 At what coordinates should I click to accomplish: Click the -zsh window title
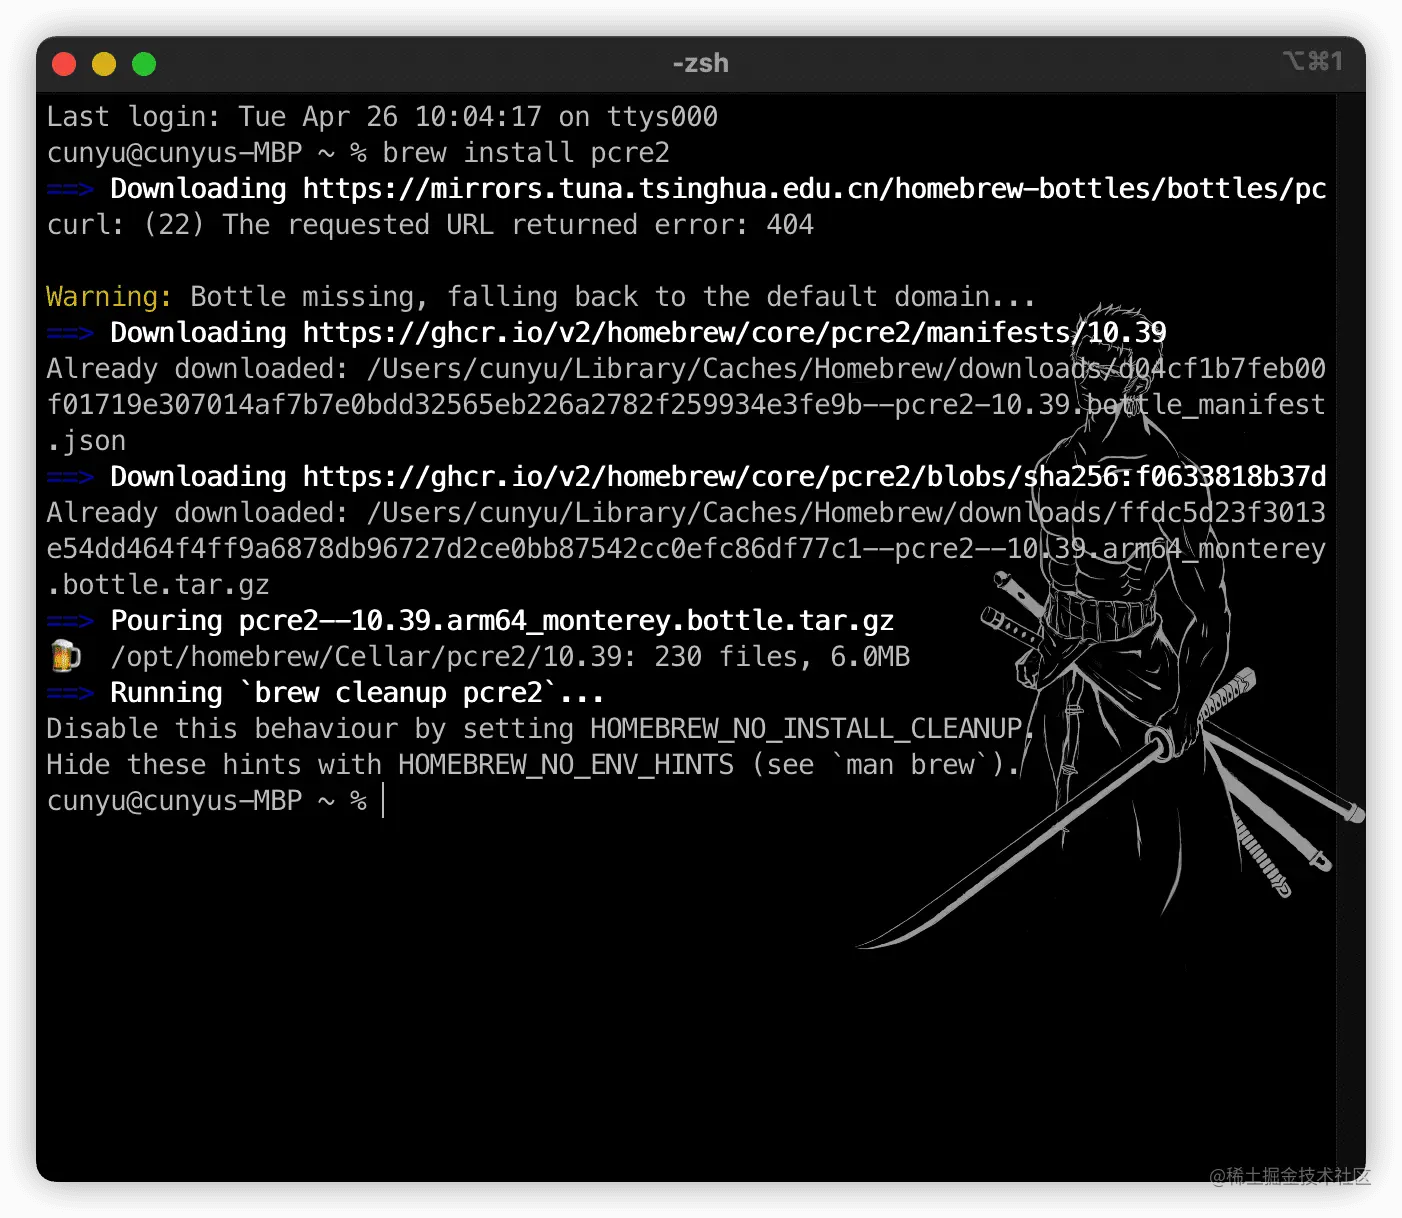pyautogui.click(x=700, y=63)
